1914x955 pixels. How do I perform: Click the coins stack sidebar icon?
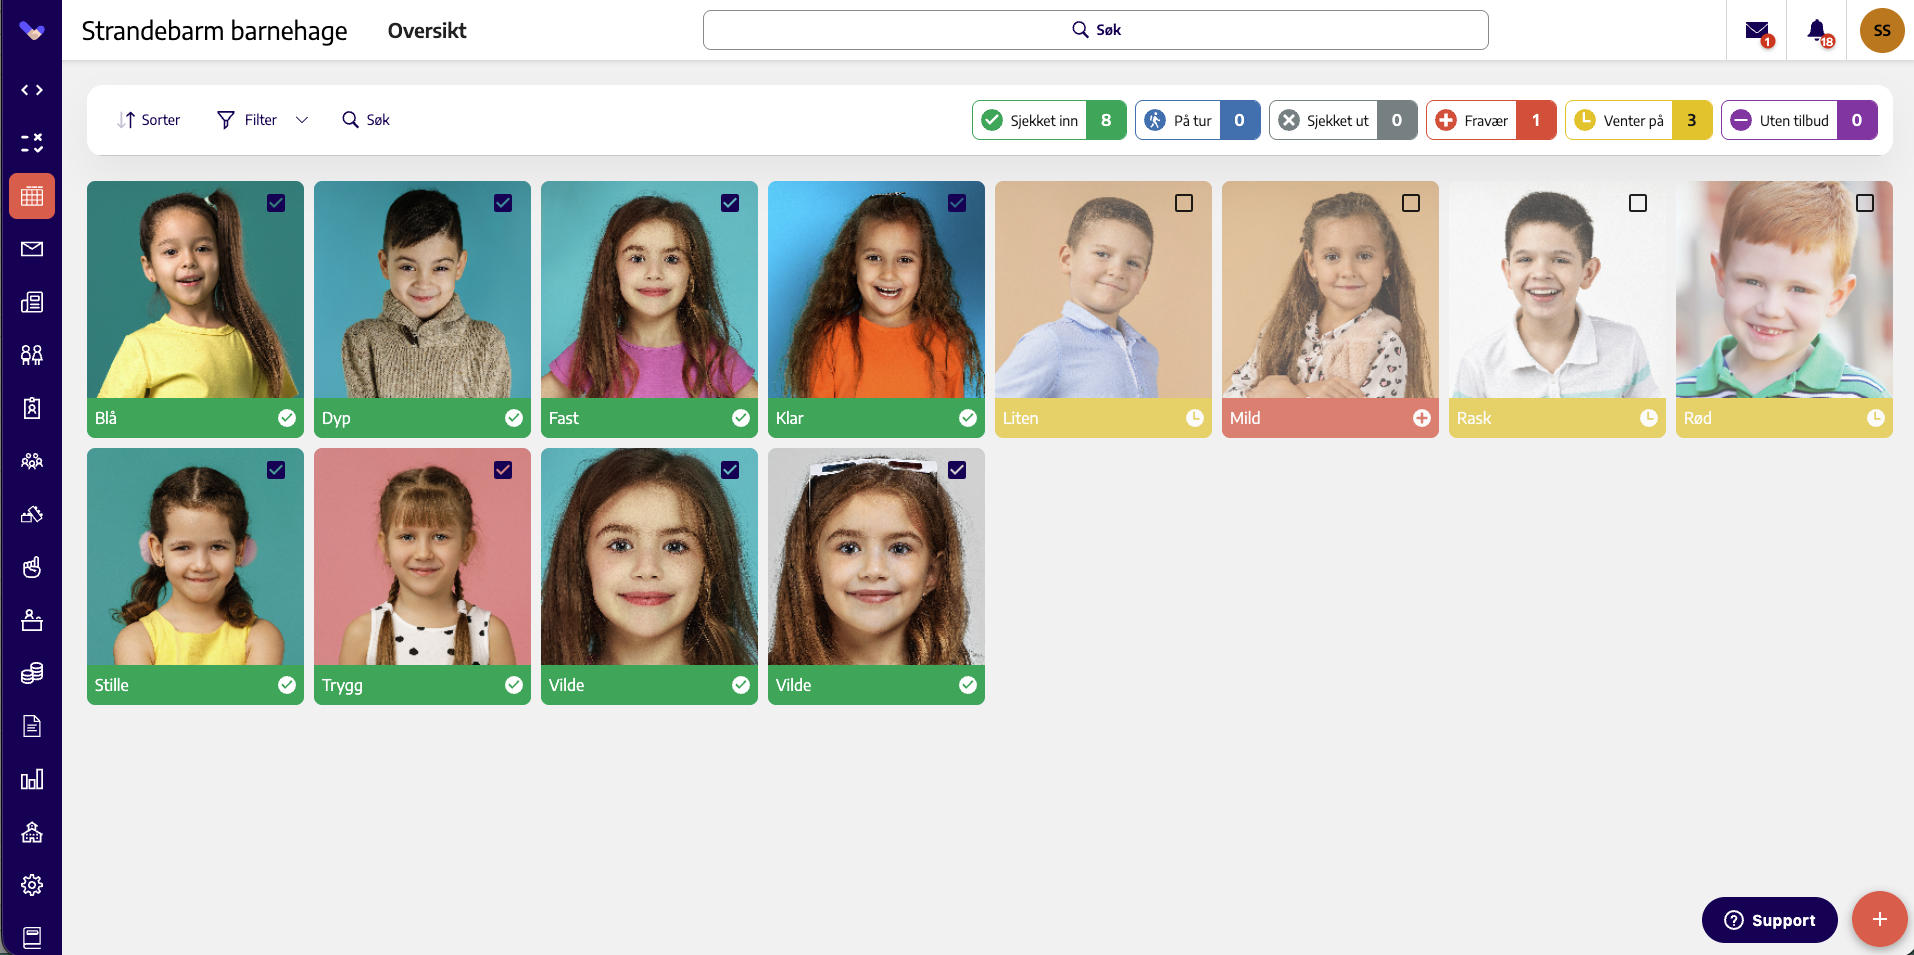pyautogui.click(x=32, y=673)
